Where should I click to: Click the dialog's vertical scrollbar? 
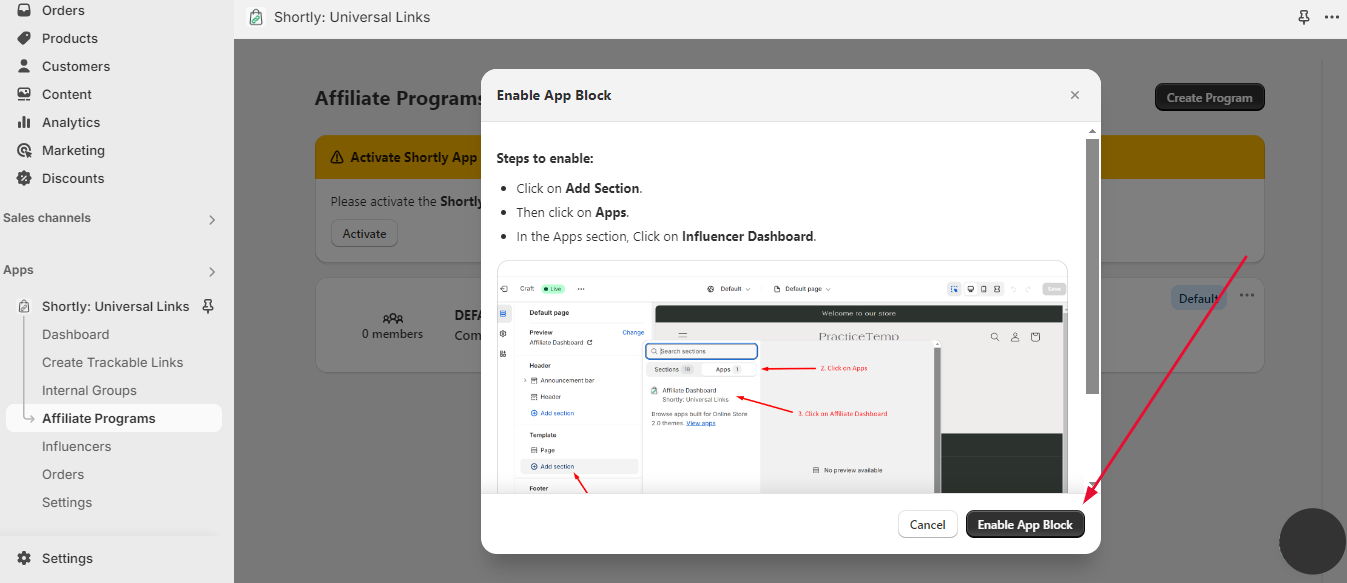(x=1092, y=265)
